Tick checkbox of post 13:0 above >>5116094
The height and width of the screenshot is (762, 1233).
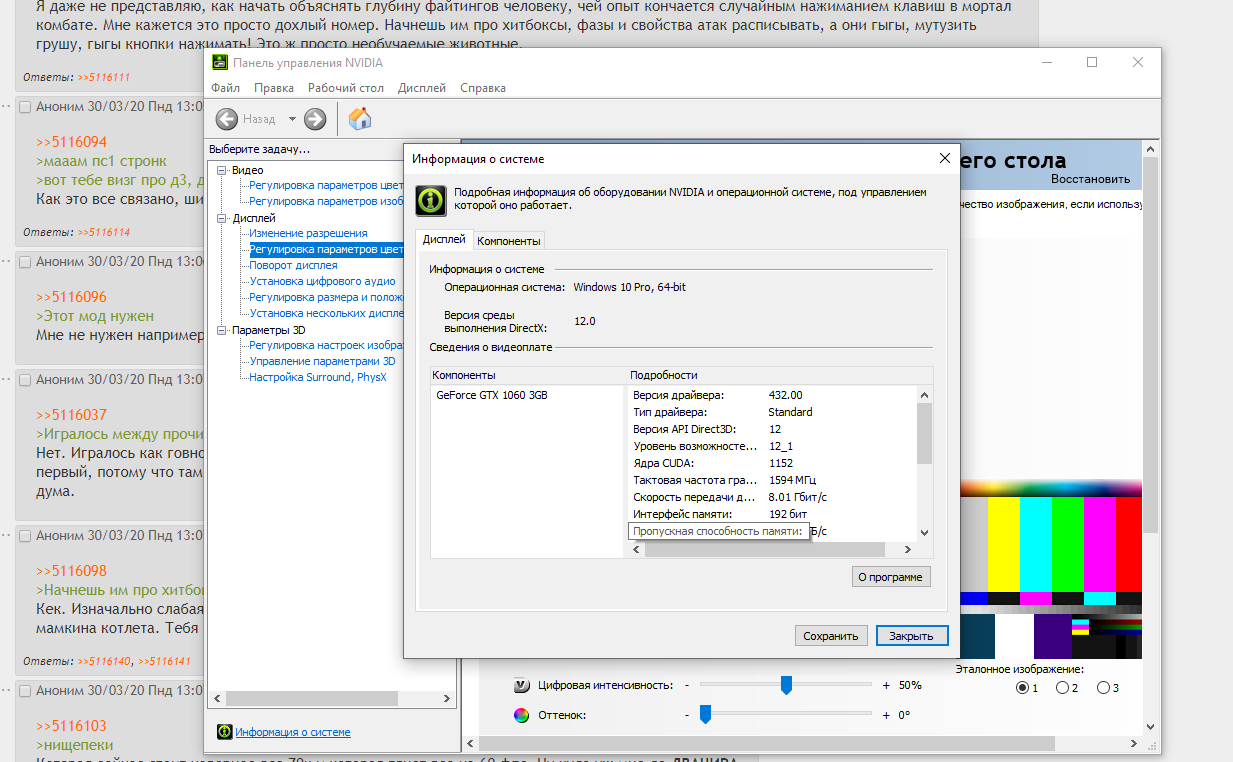[x=25, y=107]
